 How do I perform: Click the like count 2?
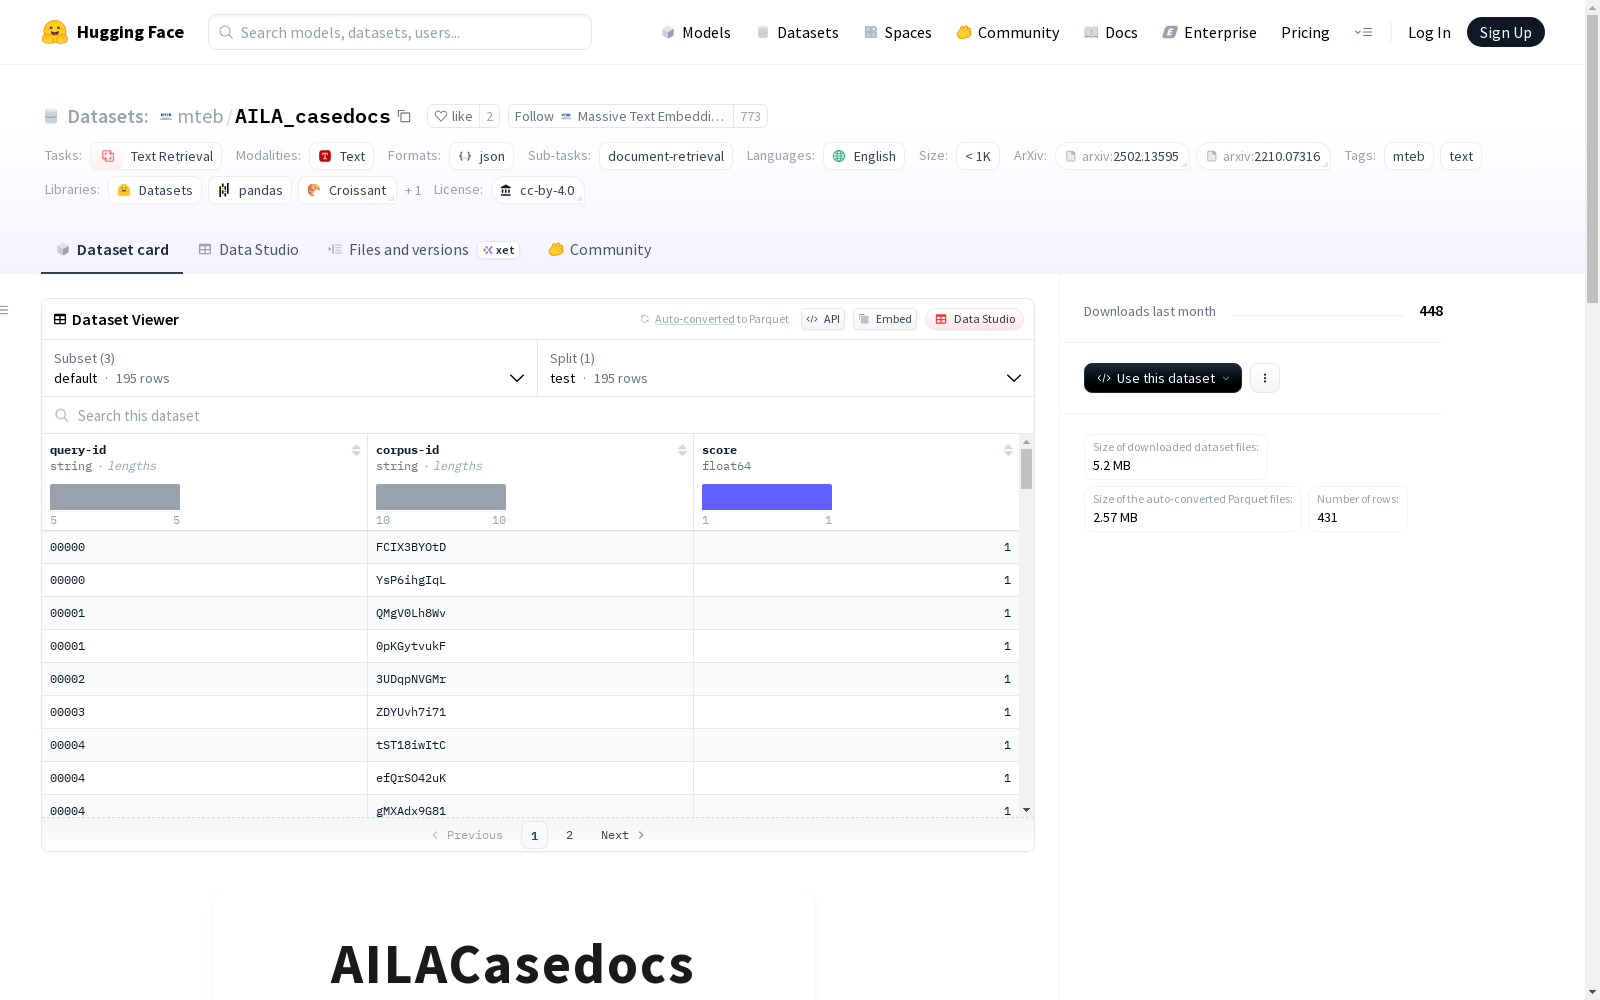click(489, 116)
